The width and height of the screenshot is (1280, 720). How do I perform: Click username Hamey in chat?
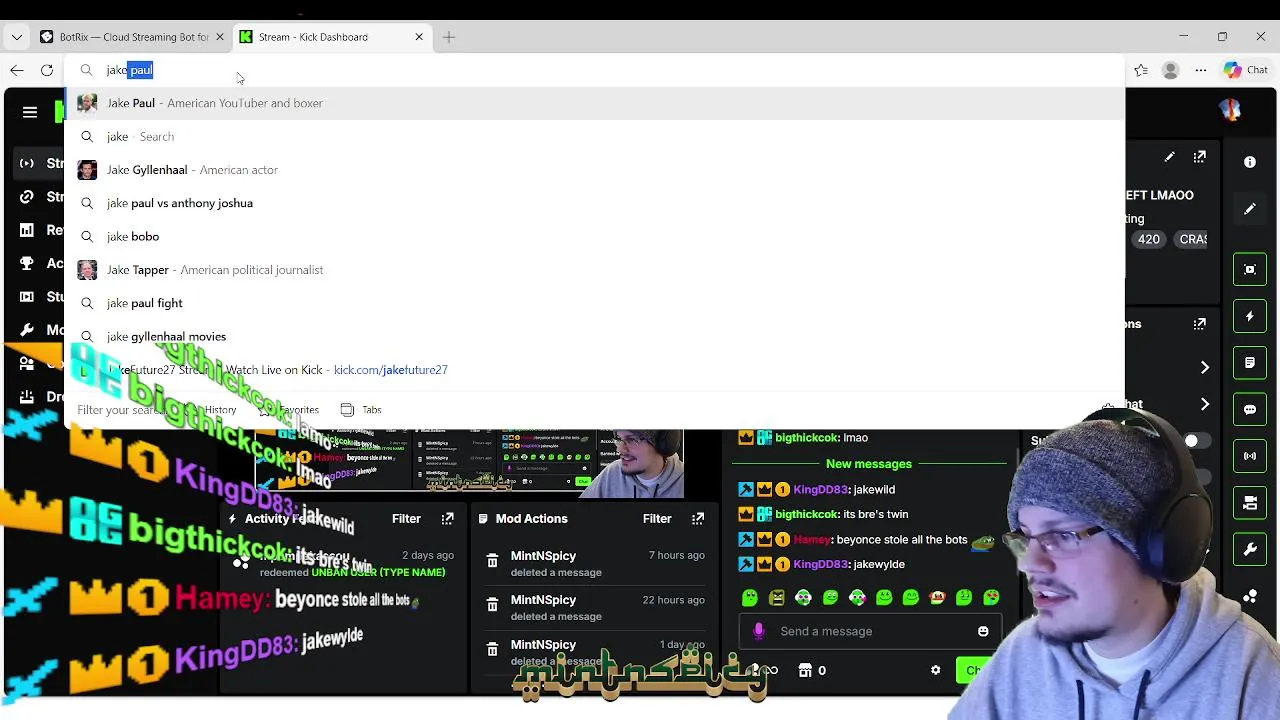(812, 539)
